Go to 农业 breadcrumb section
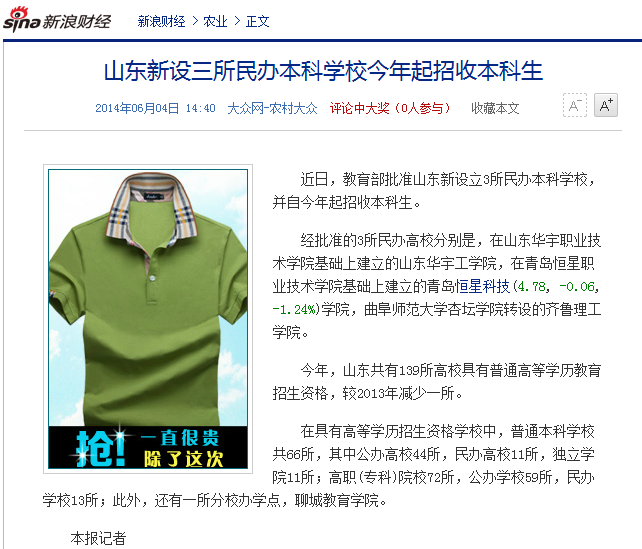The height and width of the screenshot is (549, 642). pyautogui.click(x=215, y=21)
